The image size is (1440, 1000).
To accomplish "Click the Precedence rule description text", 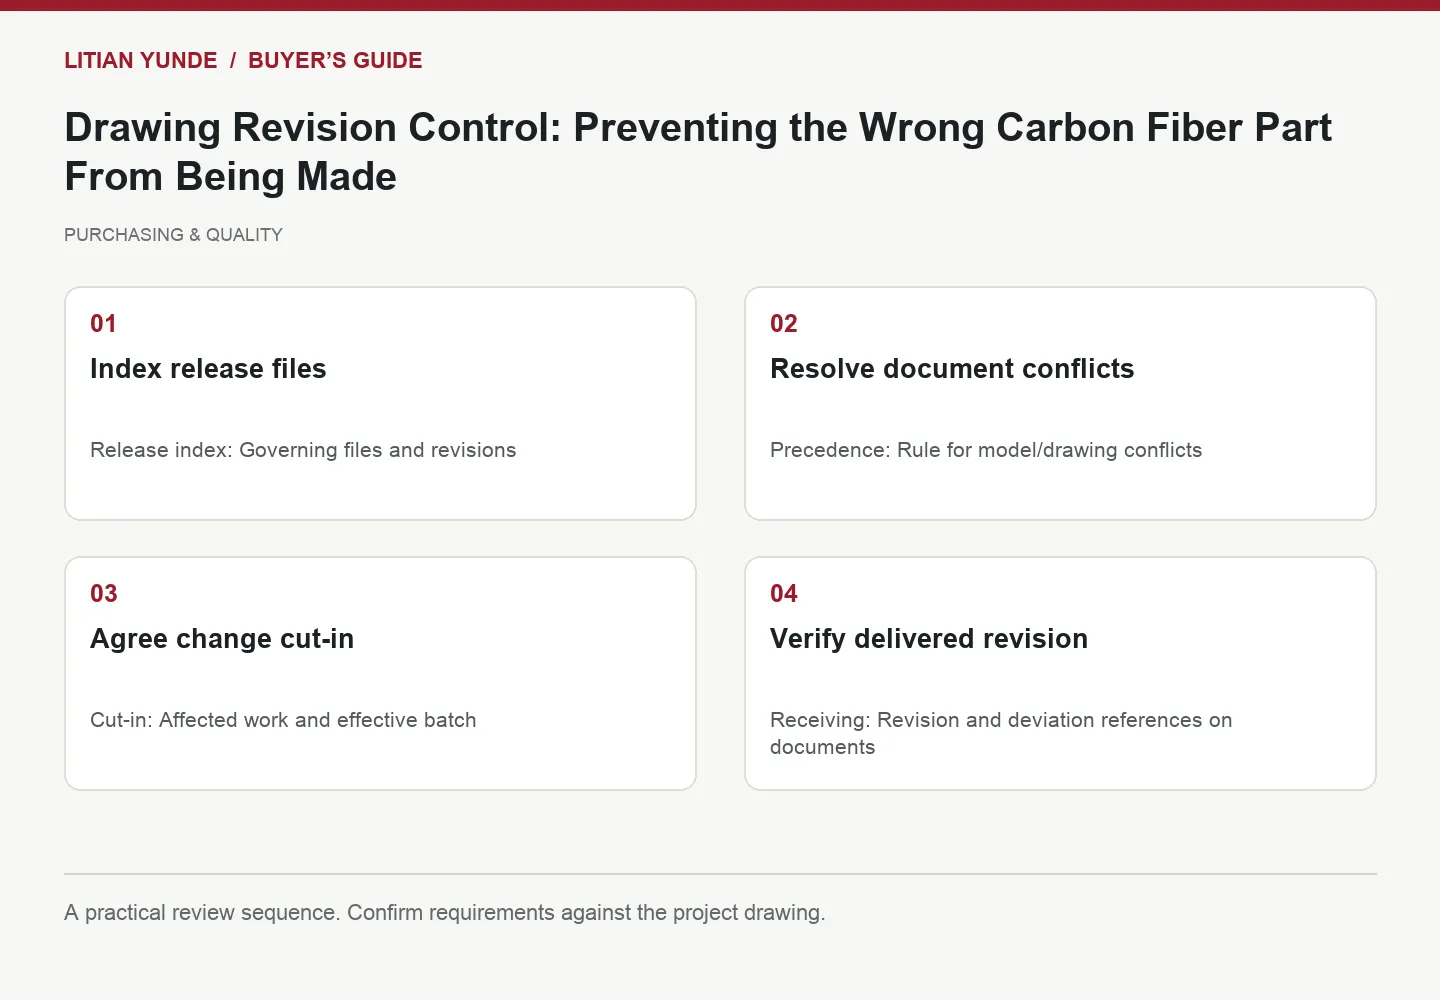I will pyautogui.click(x=986, y=450).
